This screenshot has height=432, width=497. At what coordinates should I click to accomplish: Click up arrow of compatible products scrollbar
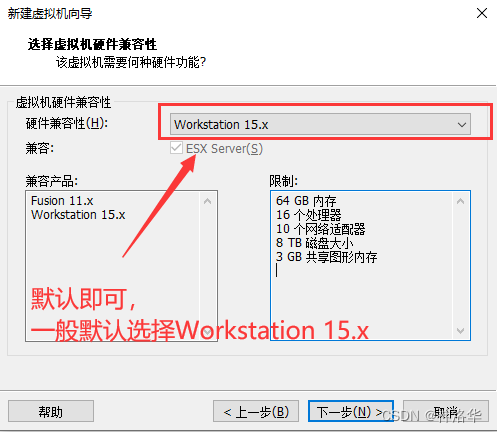[208, 201]
